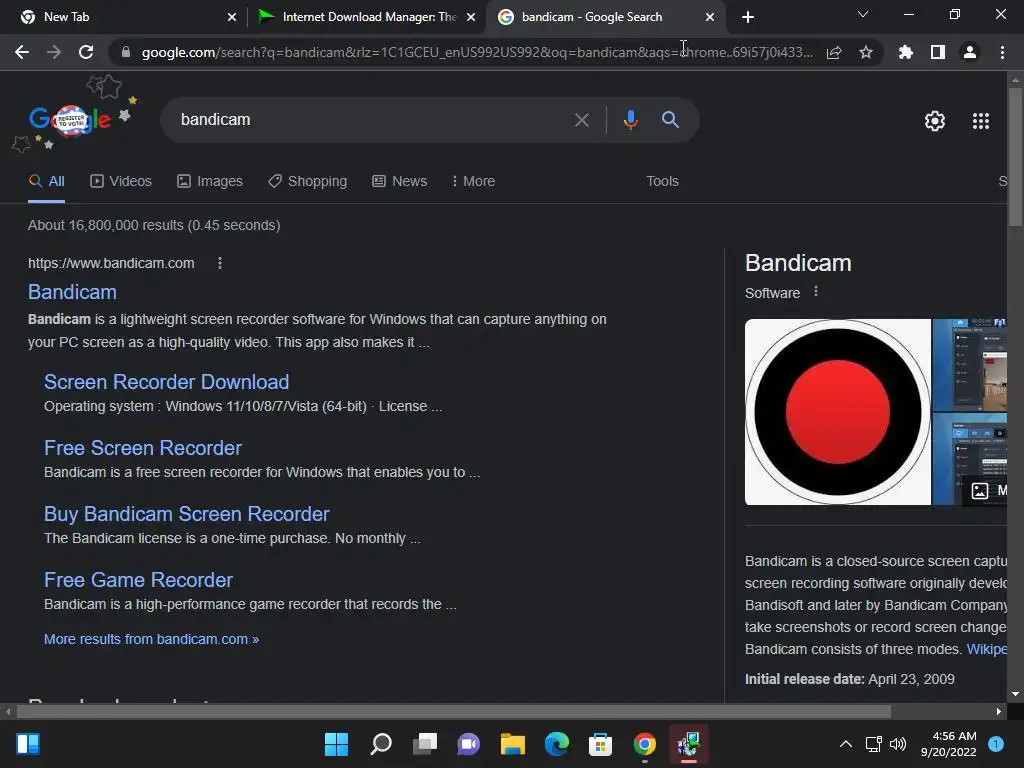The width and height of the screenshot is (1024, 768).
Task: Expand the More search filters menu
Action: pos(473,182)
